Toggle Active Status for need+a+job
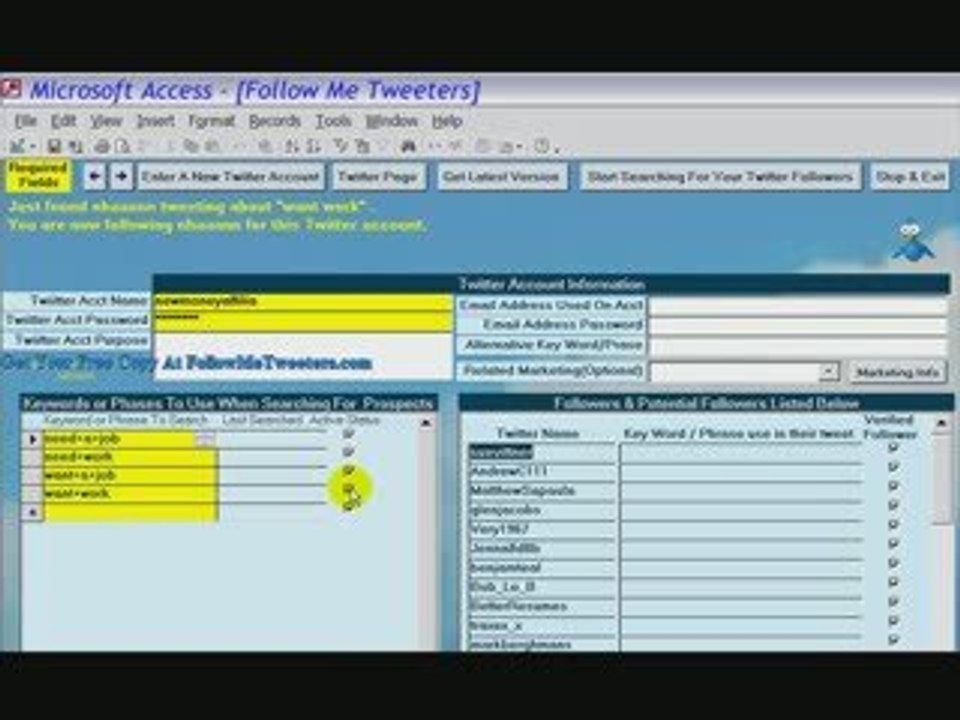This screenshot has width=960, height=720. tap(348, 433)
